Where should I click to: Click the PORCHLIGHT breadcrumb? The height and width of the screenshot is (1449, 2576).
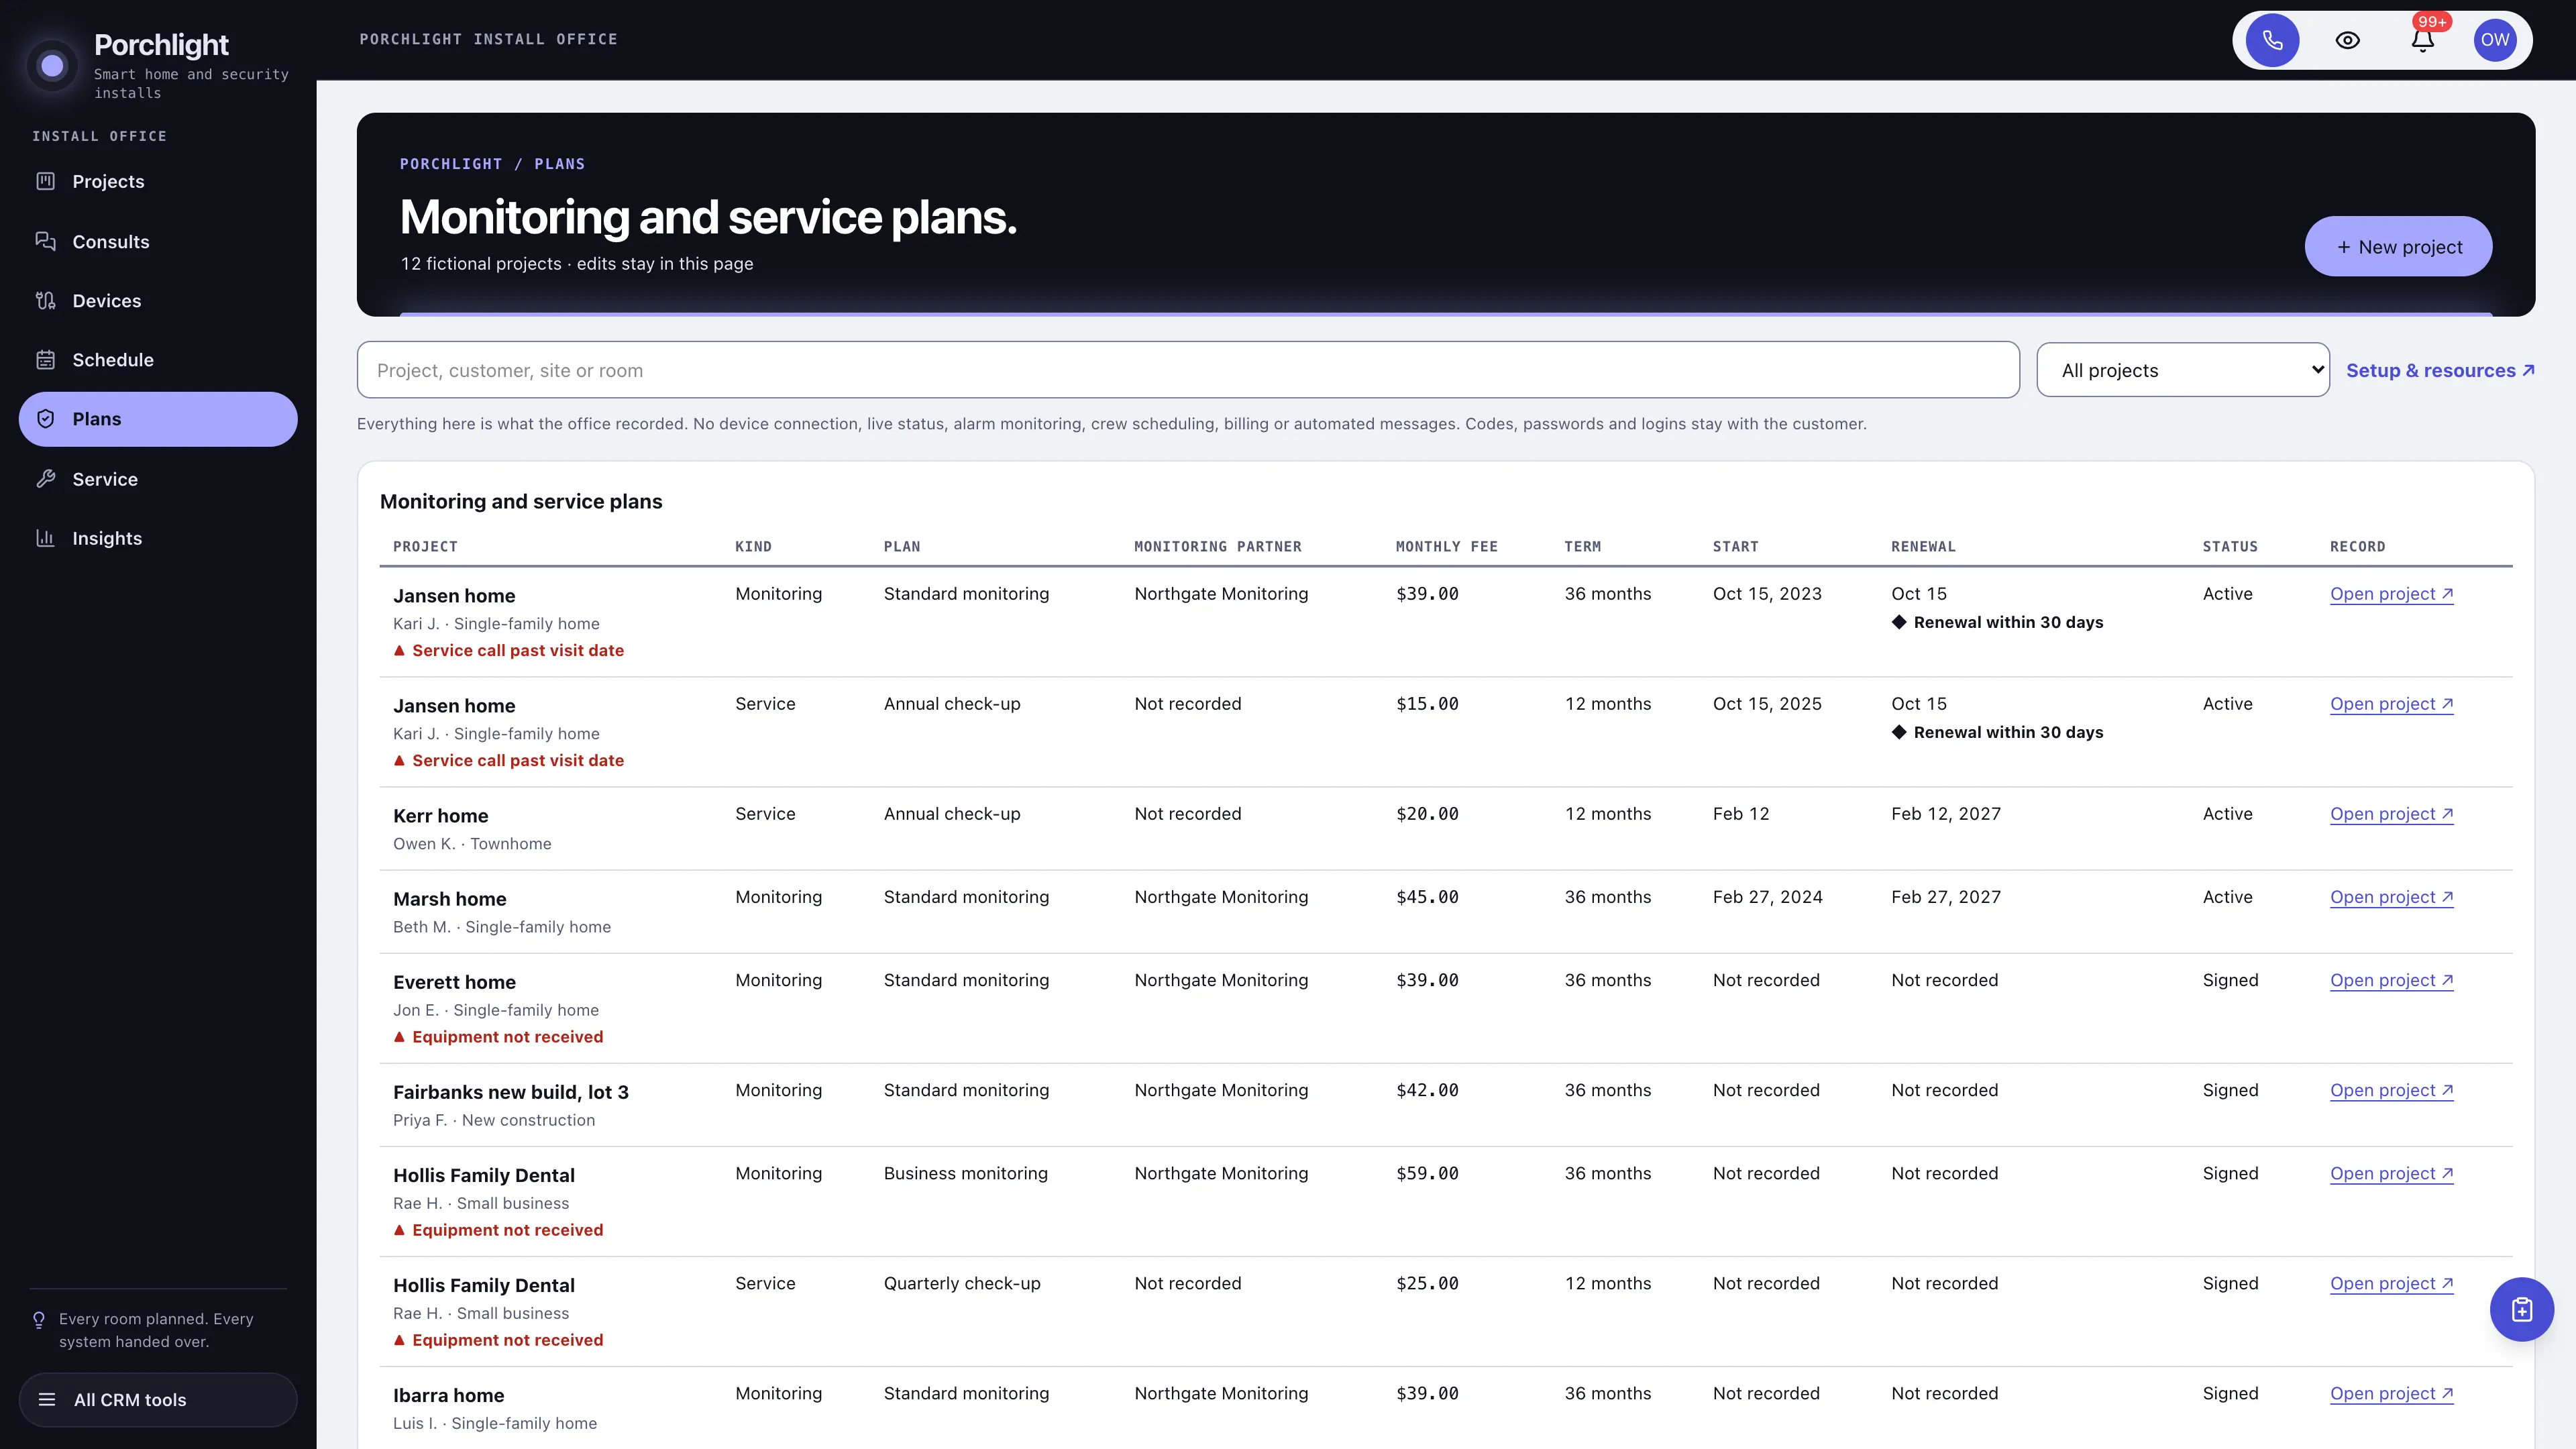tap(451, 164)
